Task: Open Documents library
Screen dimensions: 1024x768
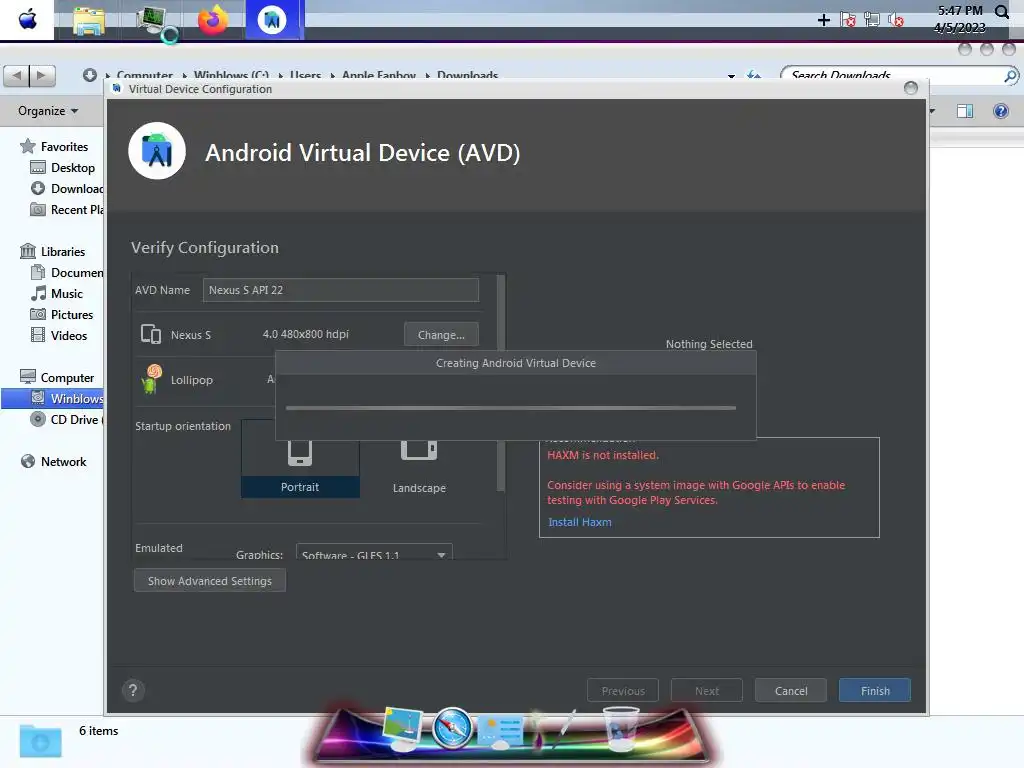Action: tap(67, 272)
